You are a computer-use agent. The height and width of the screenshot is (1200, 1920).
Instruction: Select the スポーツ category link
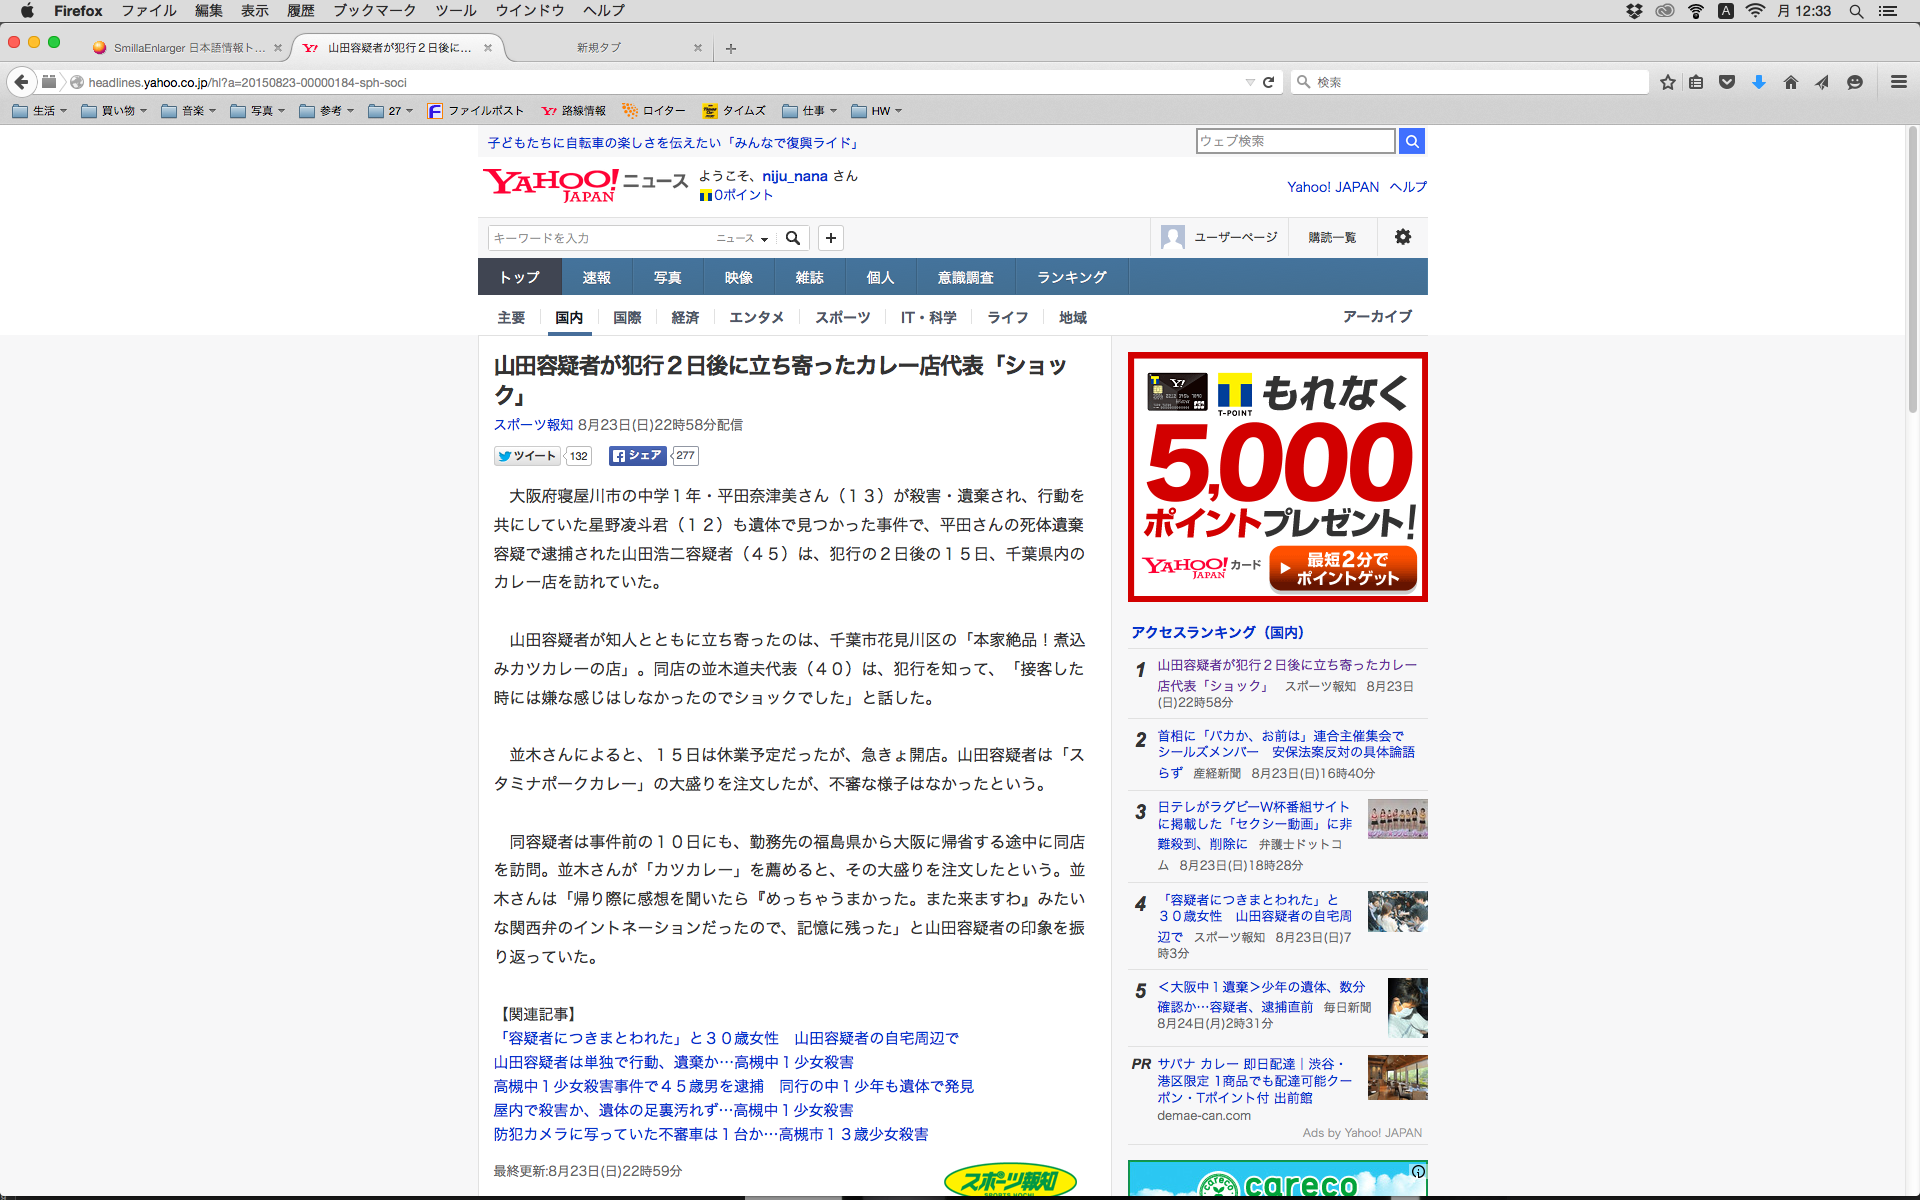842,317
